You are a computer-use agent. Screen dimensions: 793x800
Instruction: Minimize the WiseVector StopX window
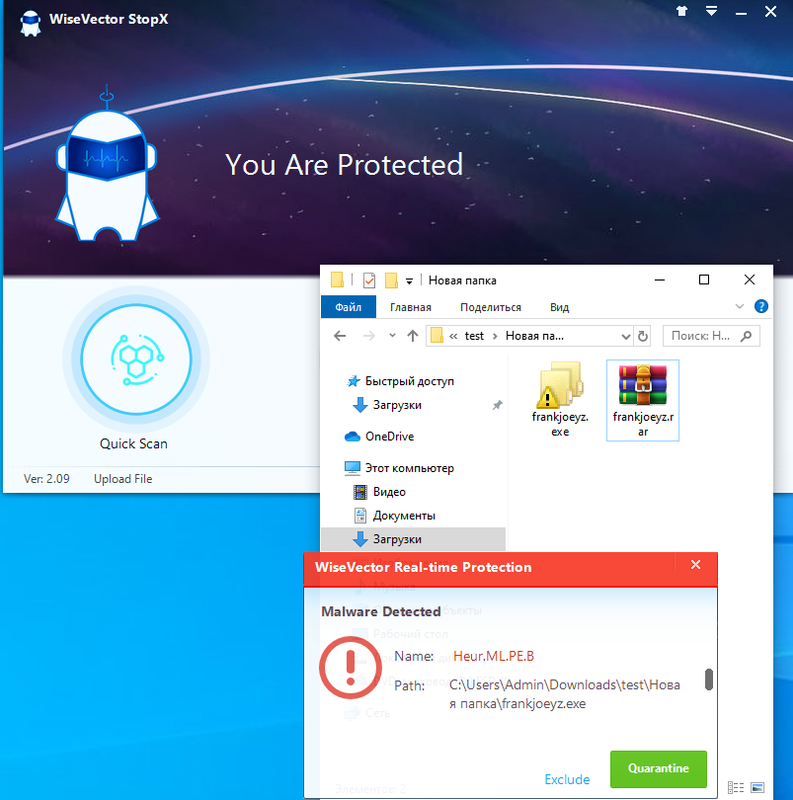tap(741, 13)
